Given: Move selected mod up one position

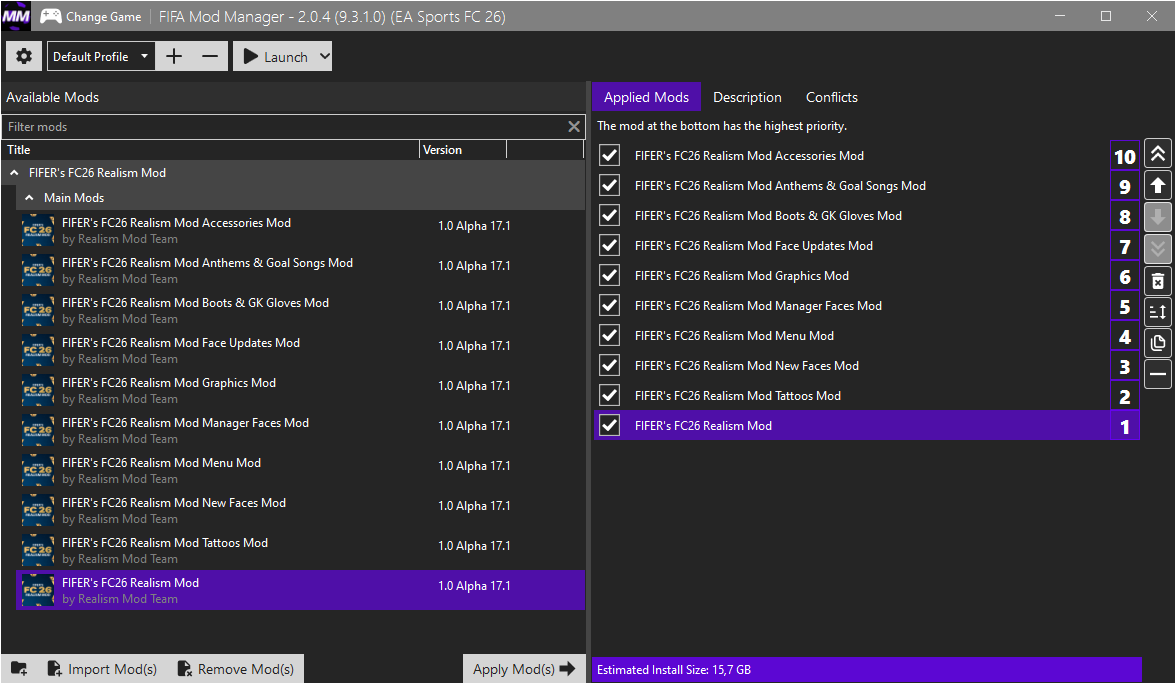Looking at the screenshot, I should coord(1158,186).
